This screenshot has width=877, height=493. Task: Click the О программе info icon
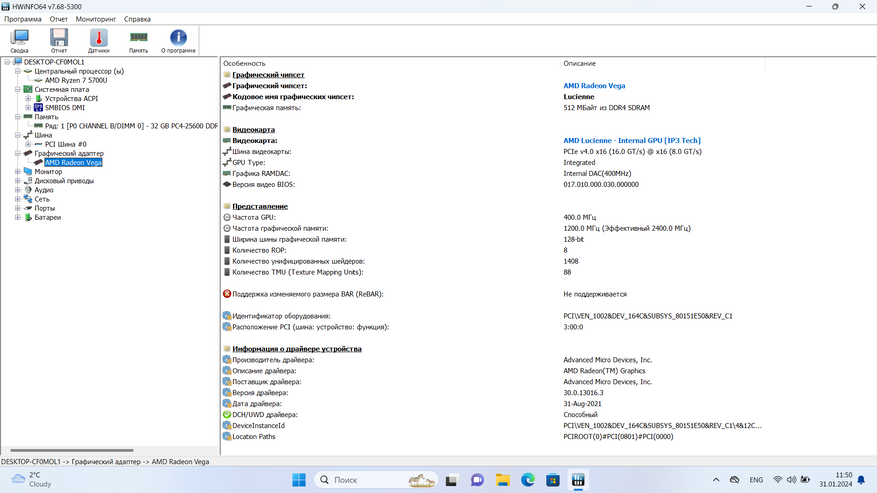[178, 41]
